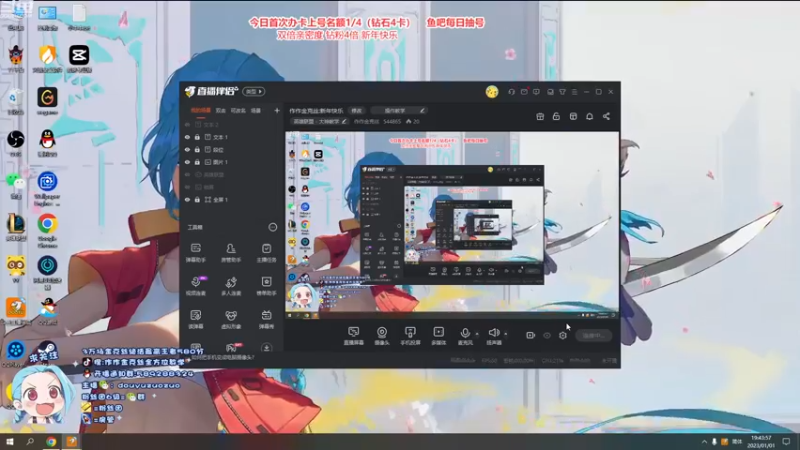Collapse the 工具箱 panel with circle button
800x450 pixels.
click(x=273, y=227)
